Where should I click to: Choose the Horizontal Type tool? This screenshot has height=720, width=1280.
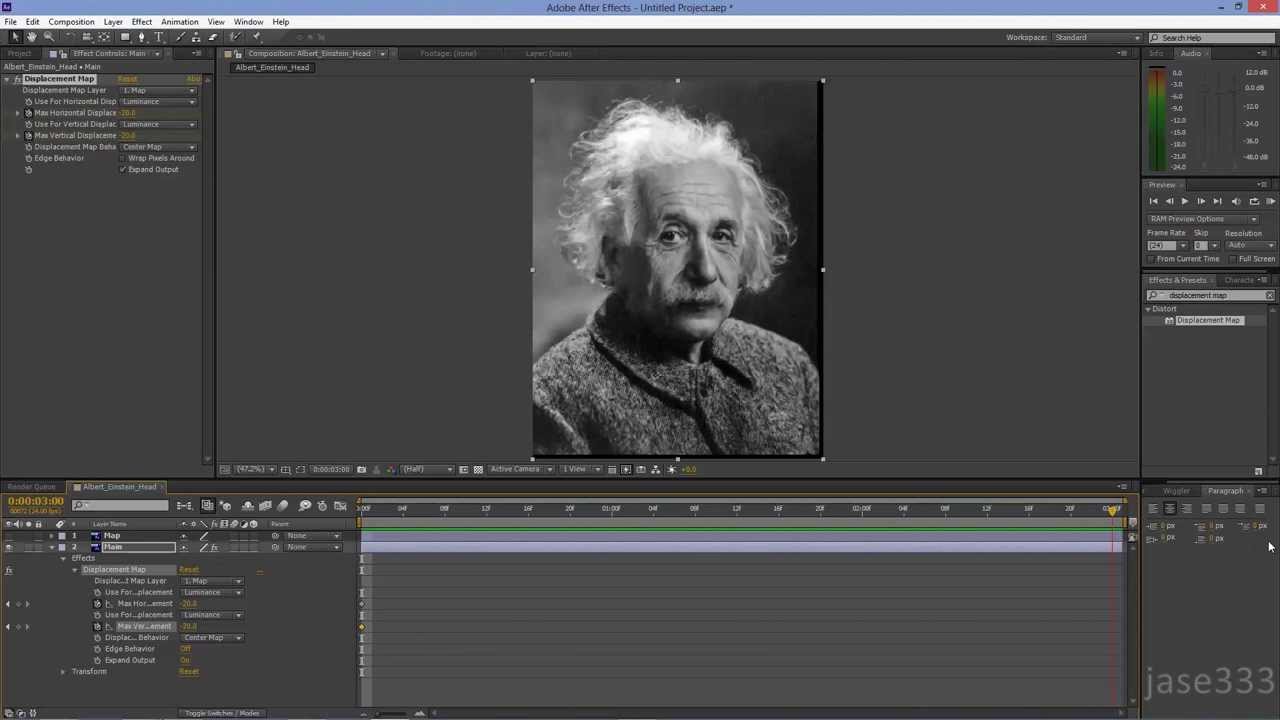click(x=158, y=37)
